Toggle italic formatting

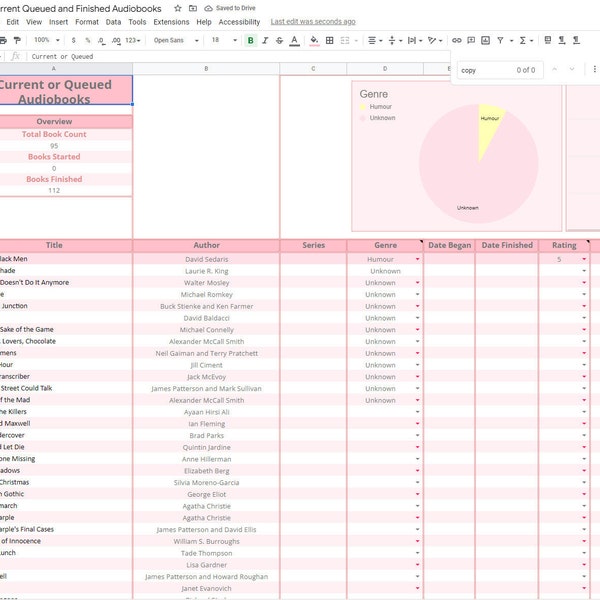[265, 40]
